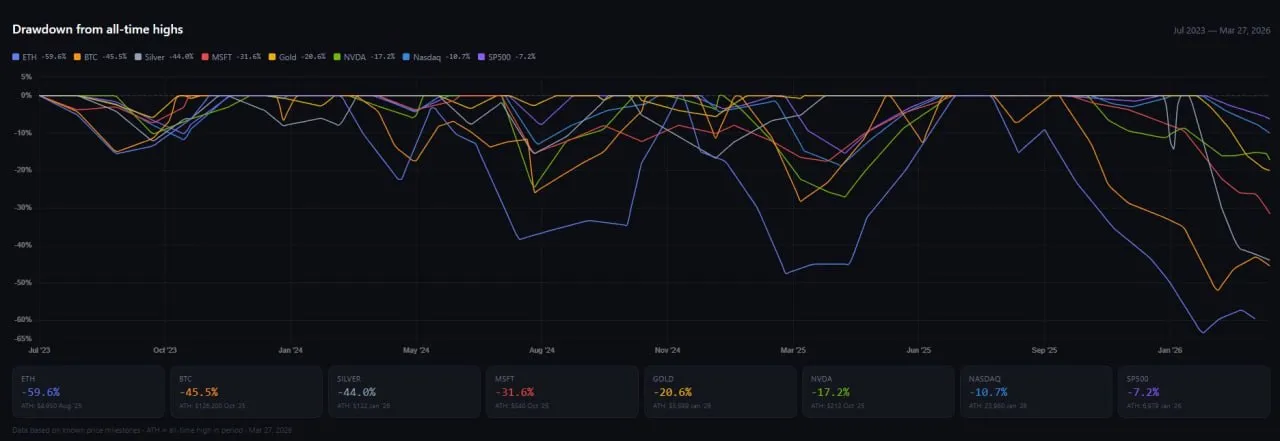Open the ETH -59.6% summary card
The height and width of the screenshot is (441, 1280).
[88, 391]
